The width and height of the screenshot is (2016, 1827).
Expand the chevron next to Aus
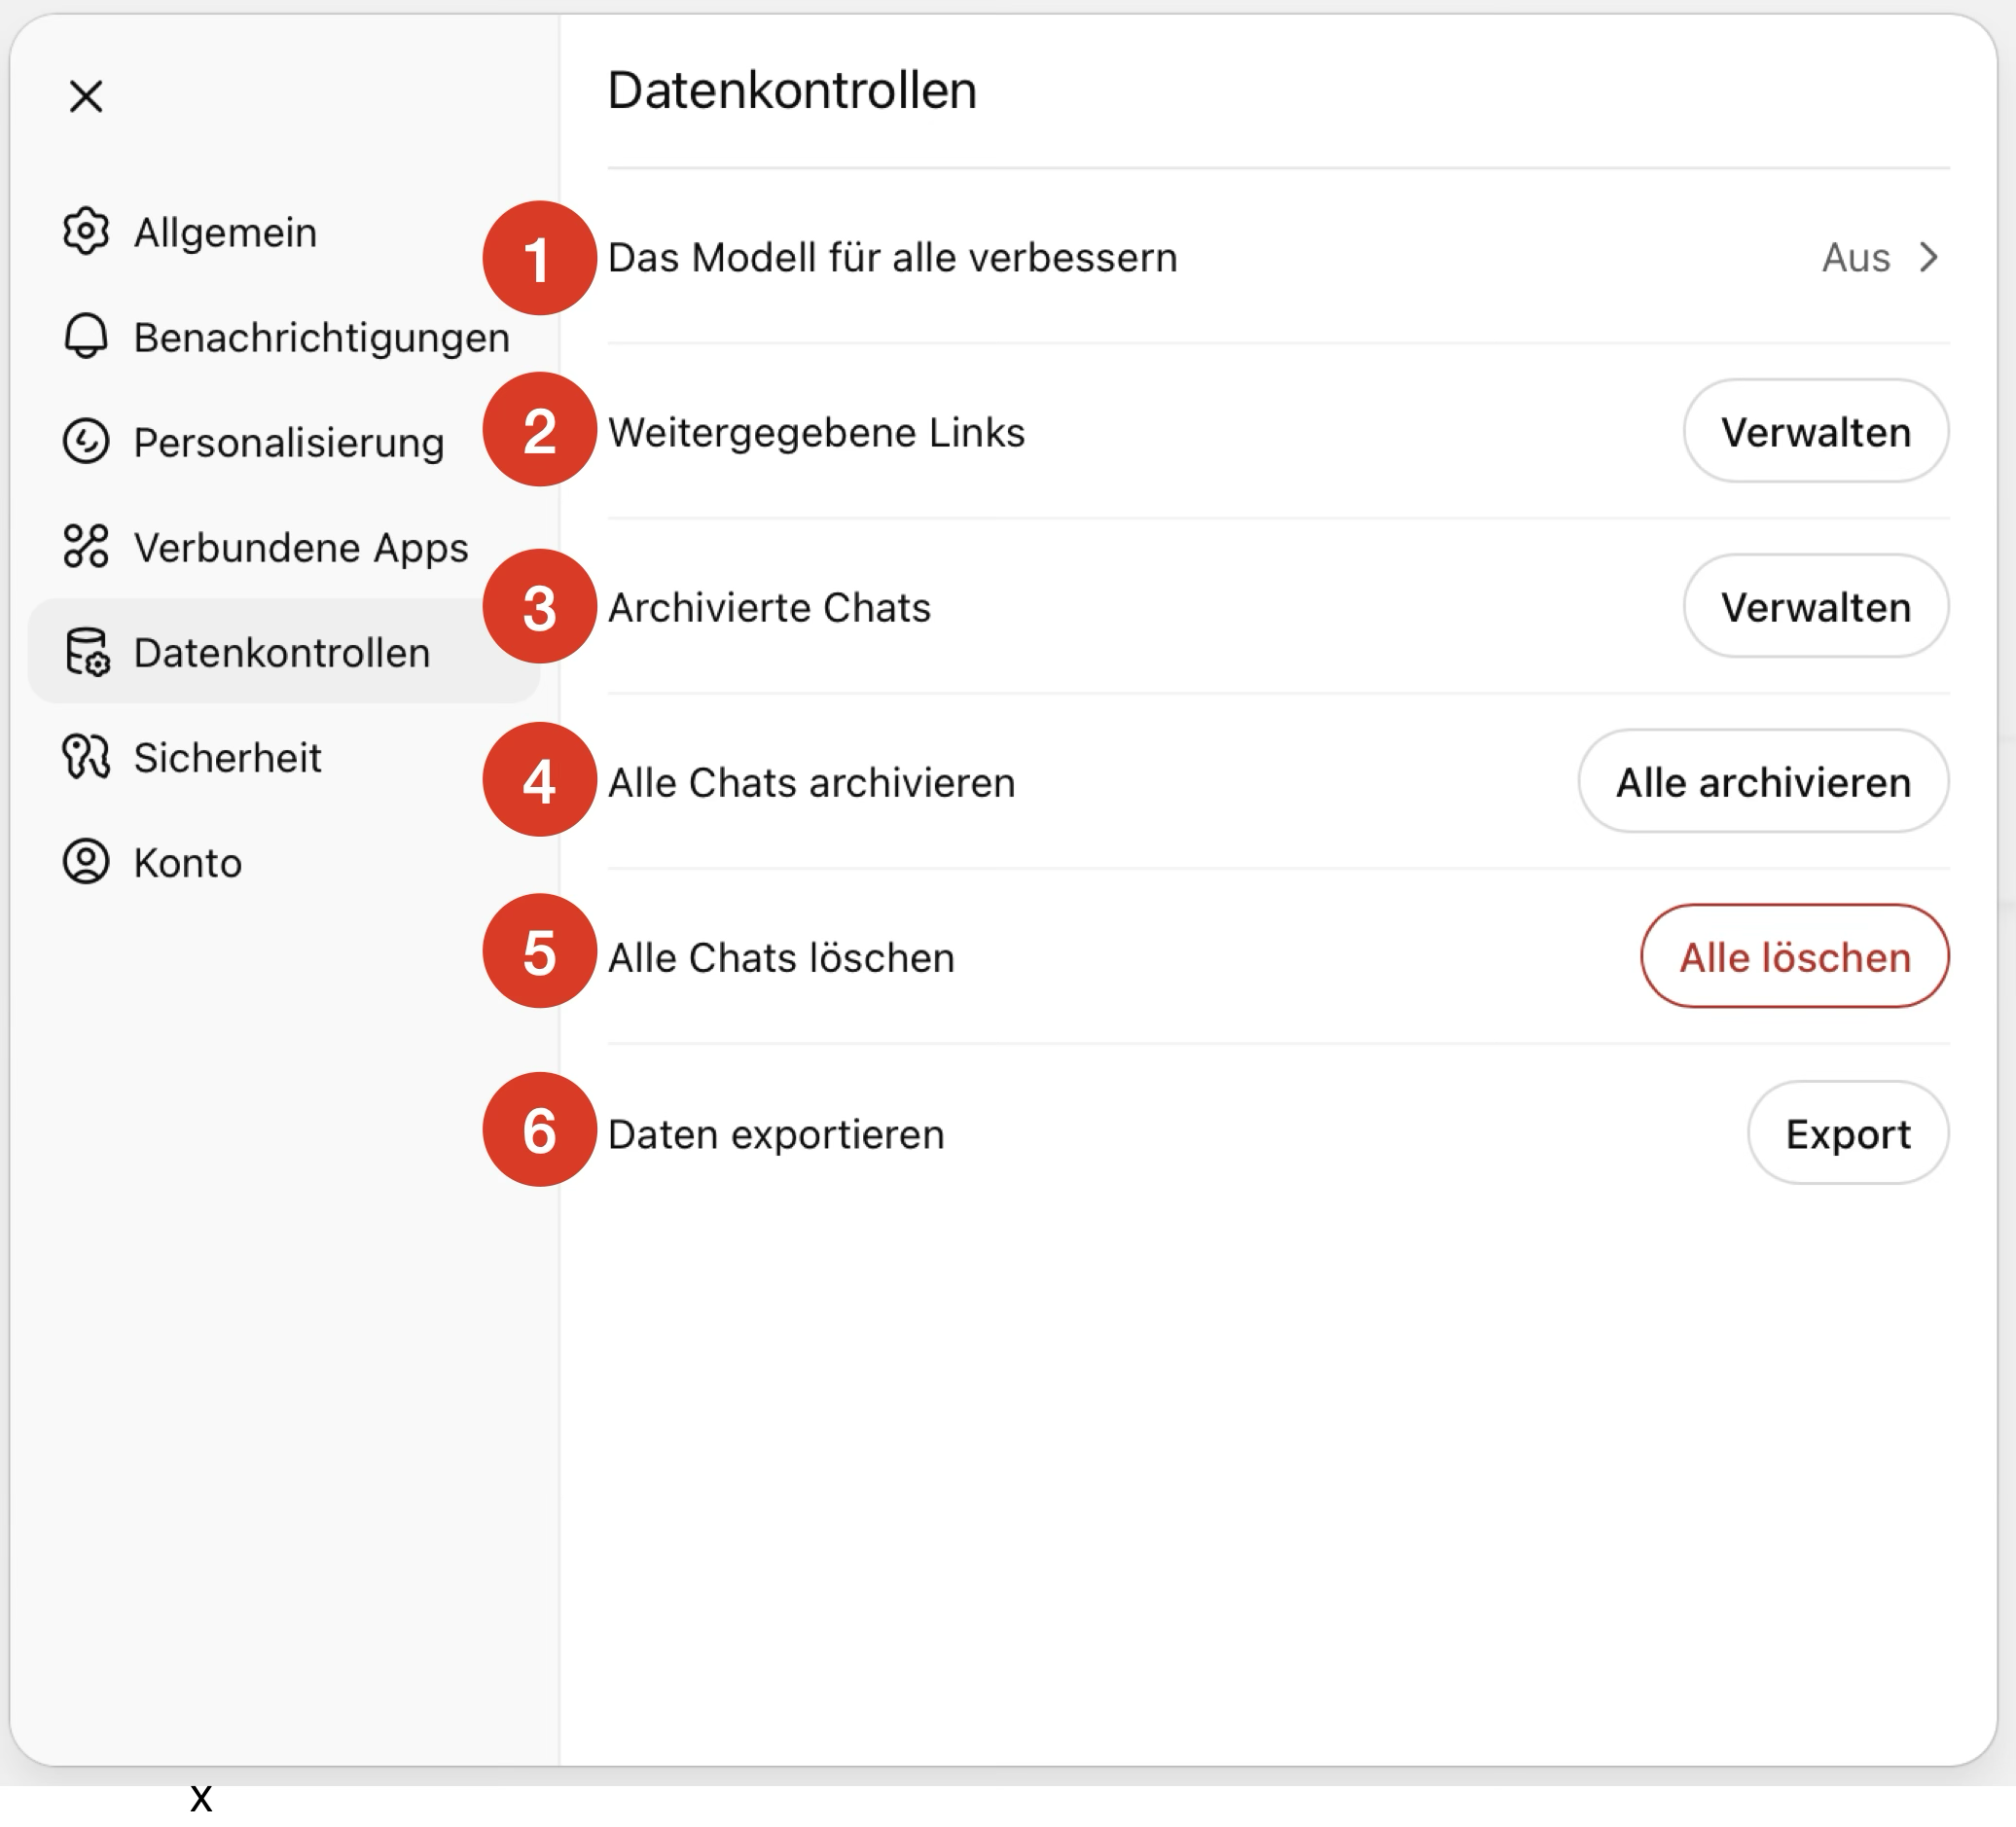[1929, 258]
